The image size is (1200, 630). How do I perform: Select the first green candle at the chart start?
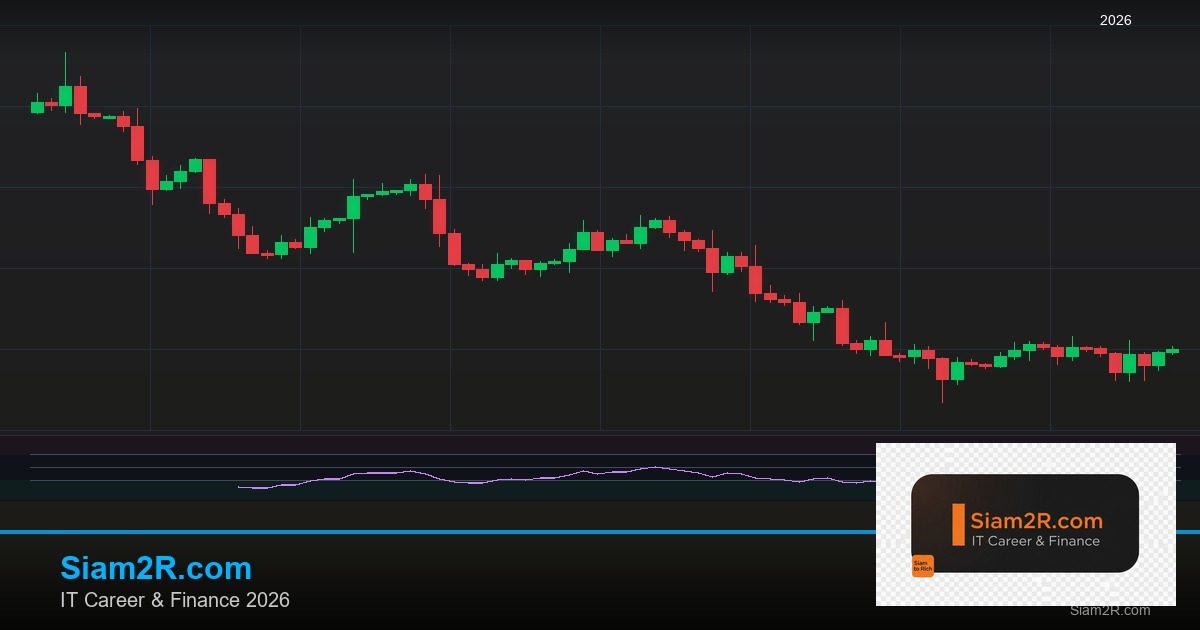click(37, 106)
